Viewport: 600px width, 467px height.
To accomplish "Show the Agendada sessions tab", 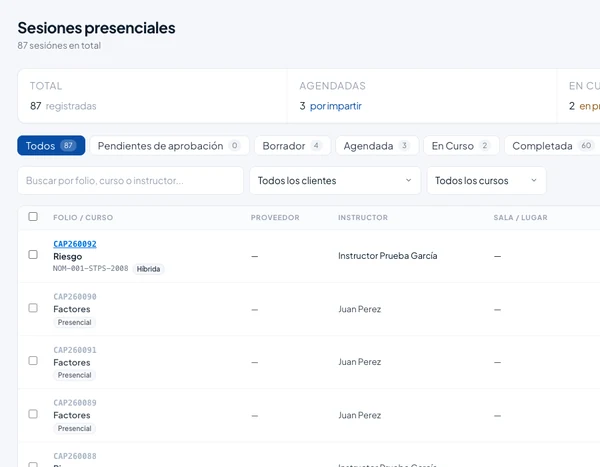I will point(377,145).
